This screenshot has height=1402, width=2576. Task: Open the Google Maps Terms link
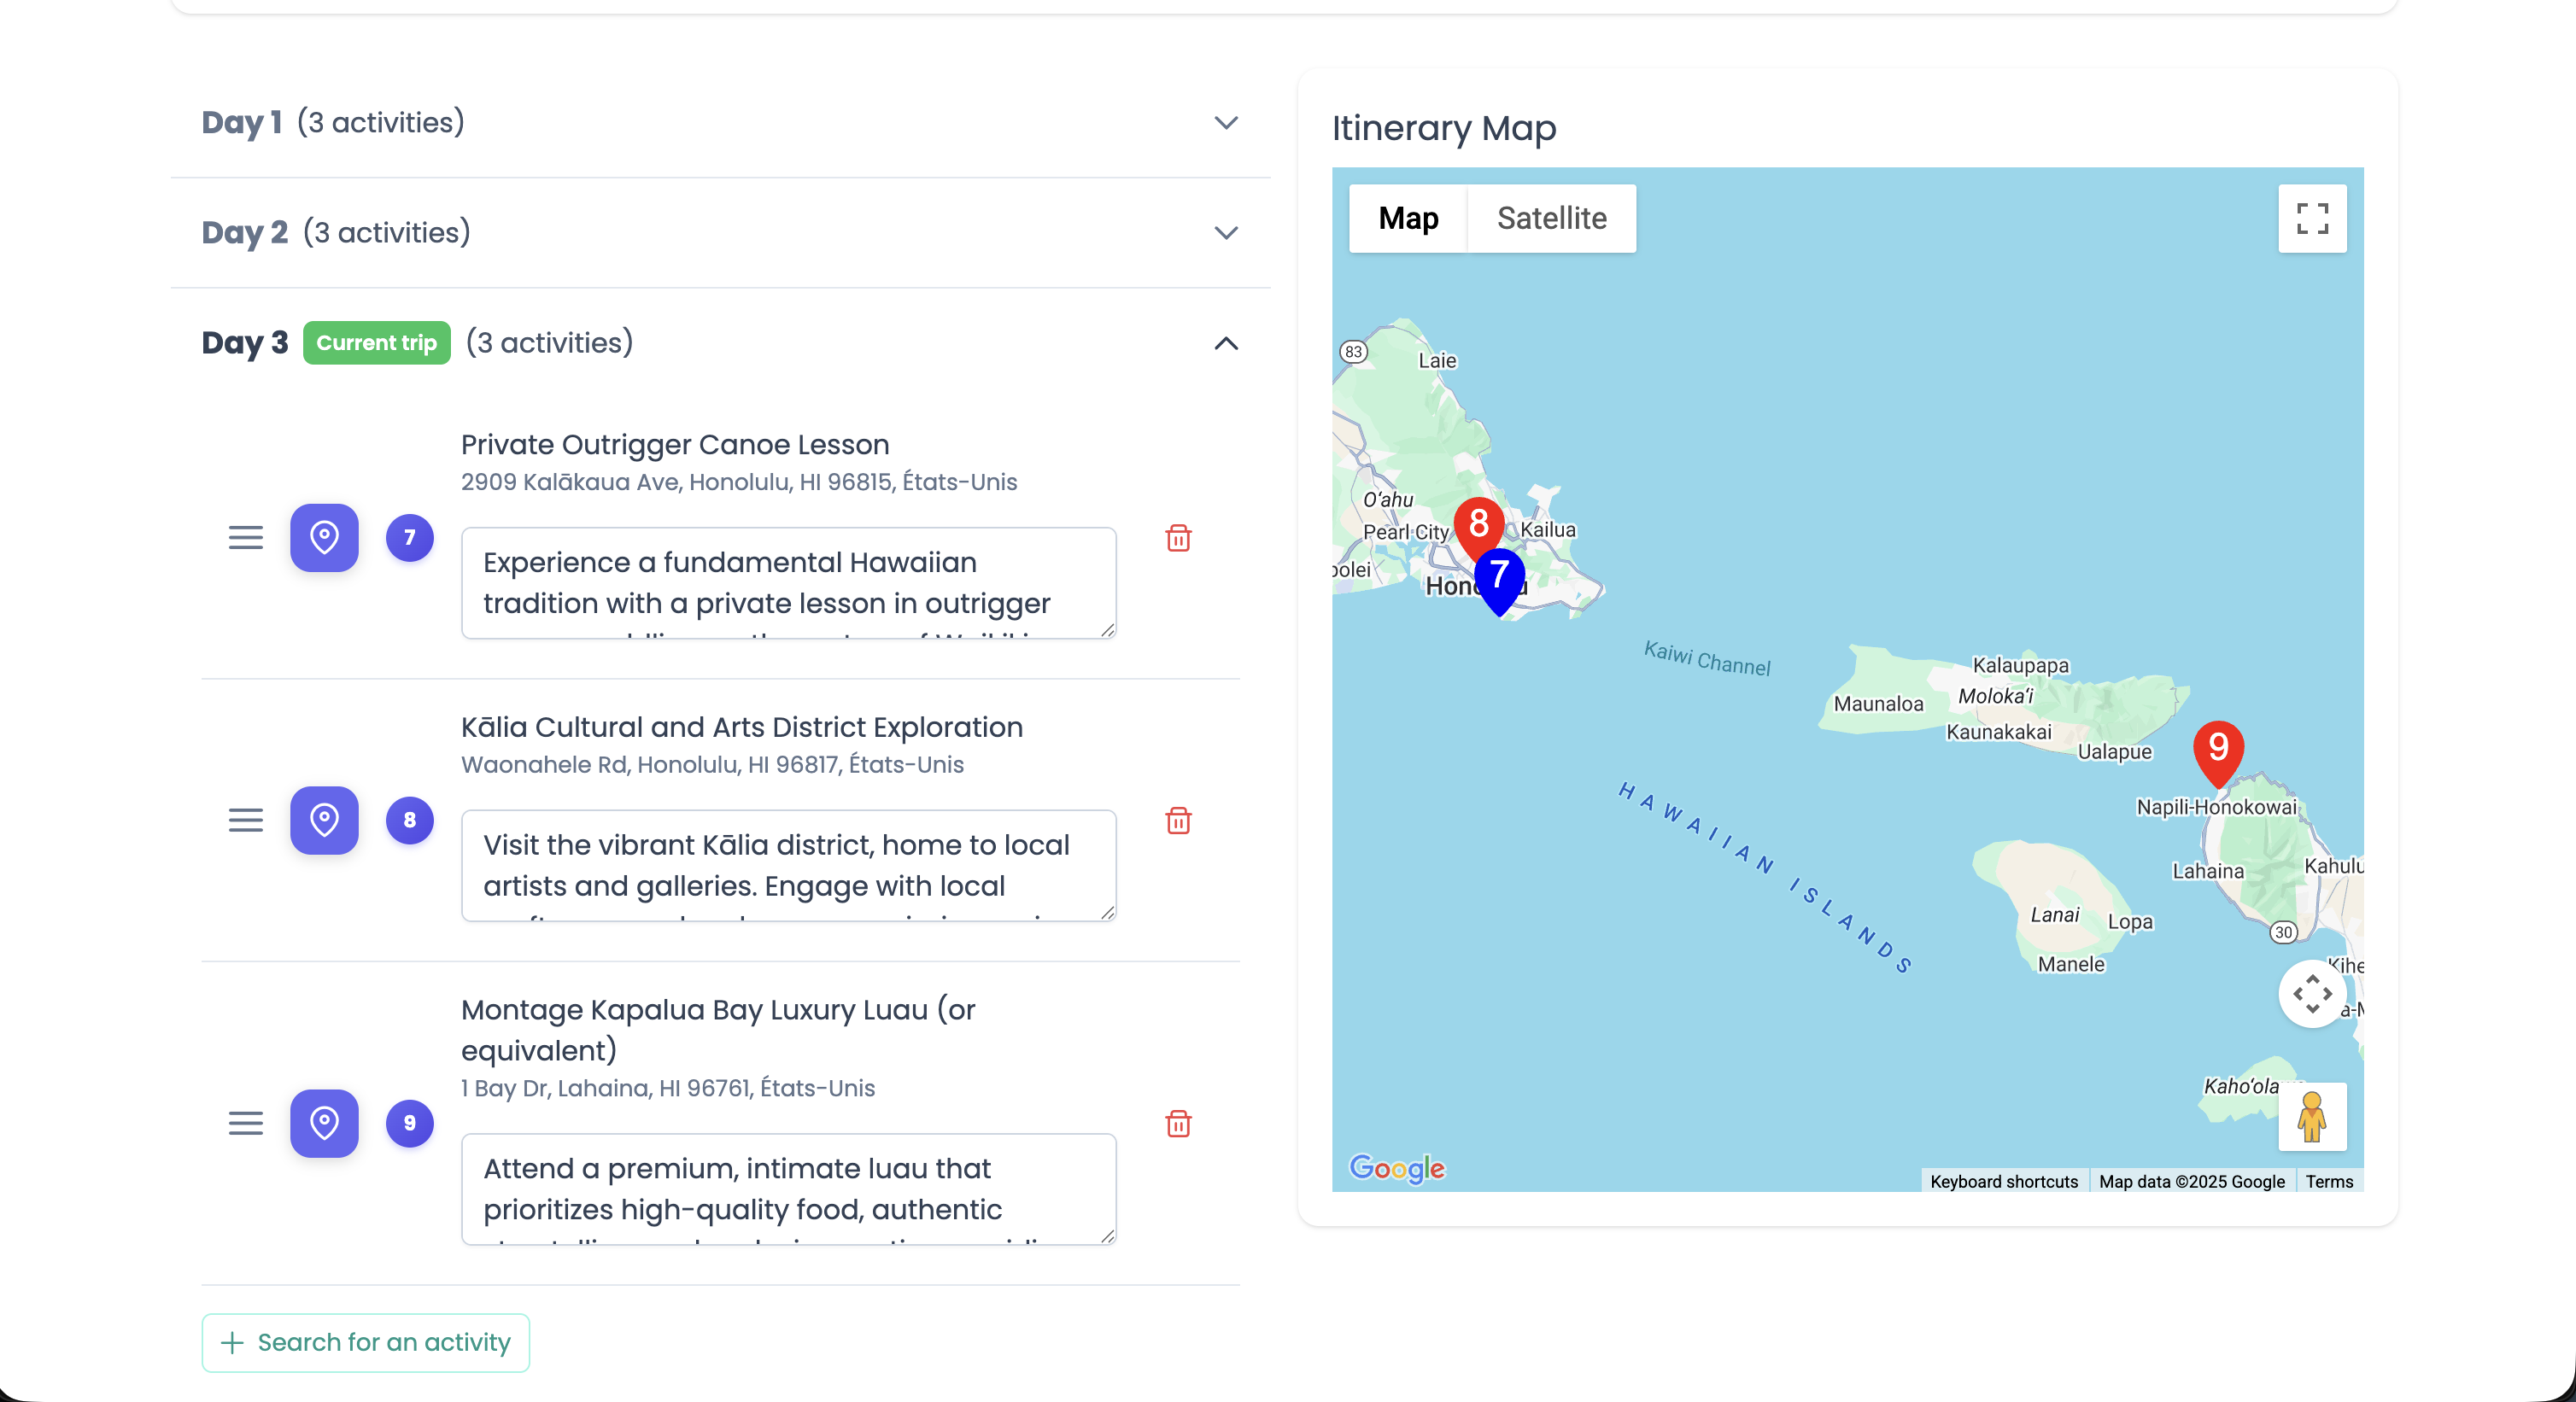tap(2330, 1181)
